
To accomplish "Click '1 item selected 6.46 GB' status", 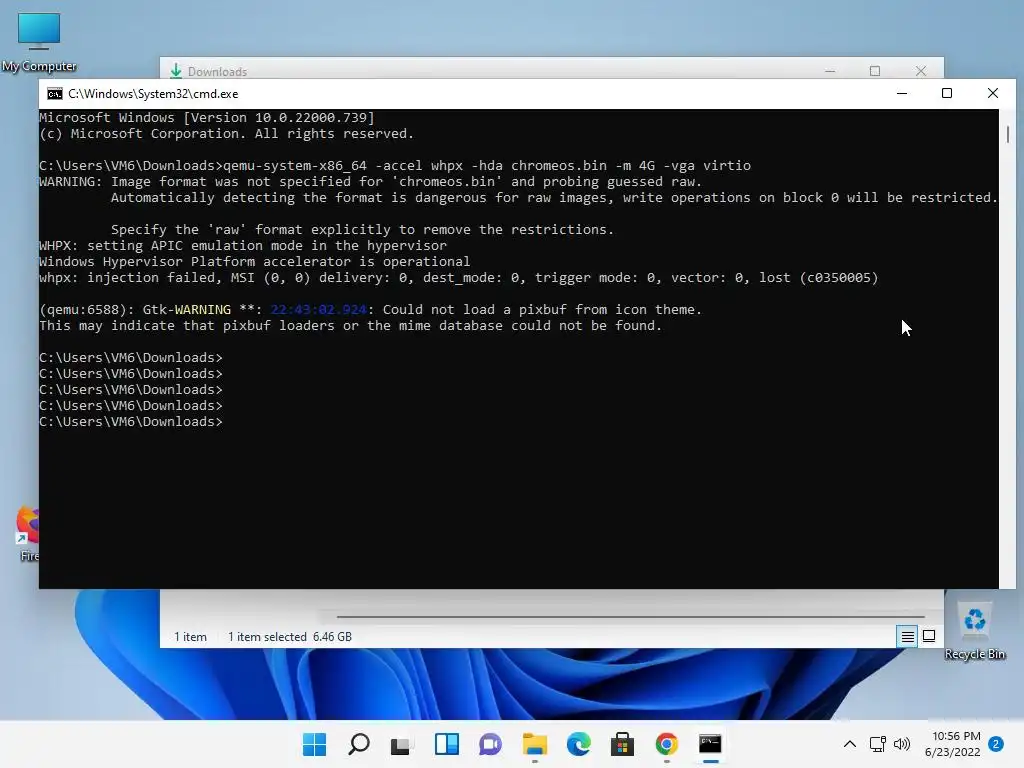I will (289, 637).
